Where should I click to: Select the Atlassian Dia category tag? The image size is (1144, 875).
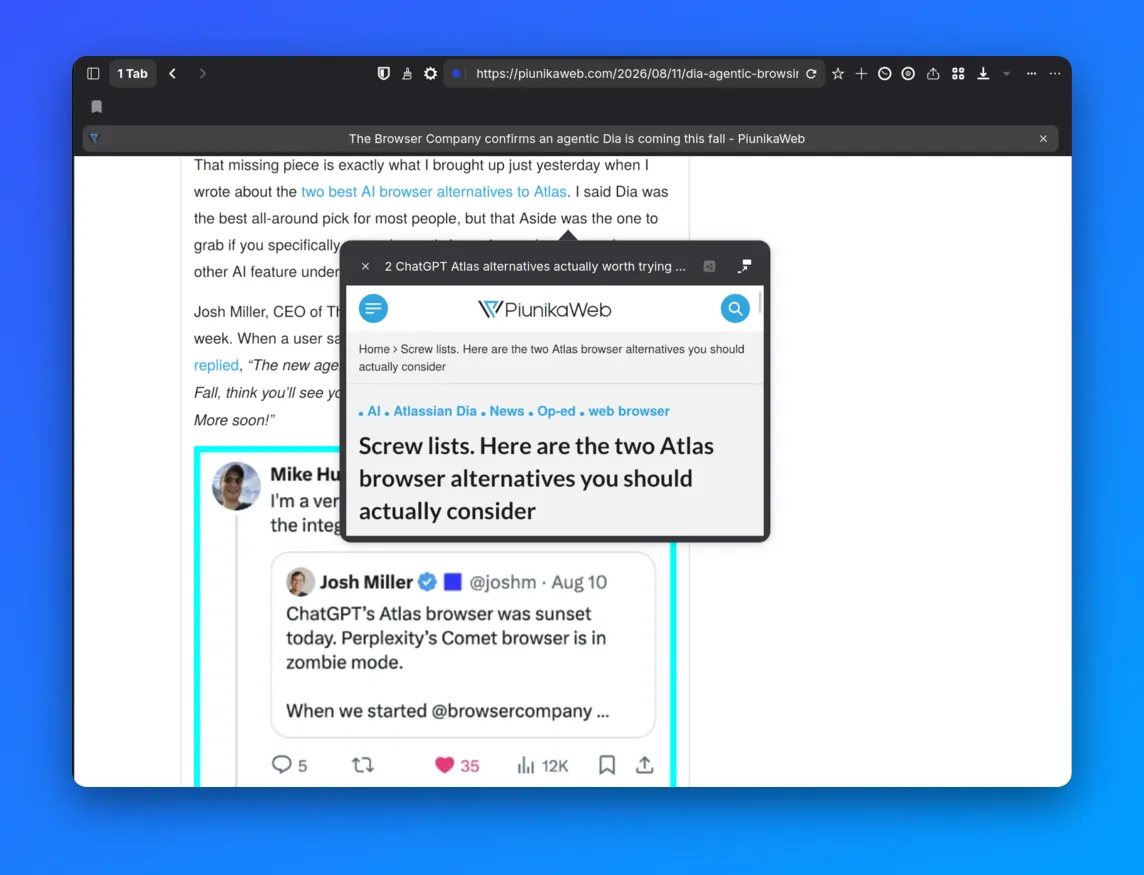435,411
